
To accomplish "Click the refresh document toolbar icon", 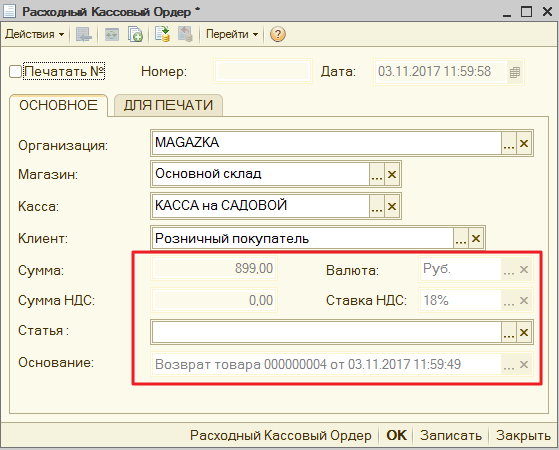I will tap(112, 35).
